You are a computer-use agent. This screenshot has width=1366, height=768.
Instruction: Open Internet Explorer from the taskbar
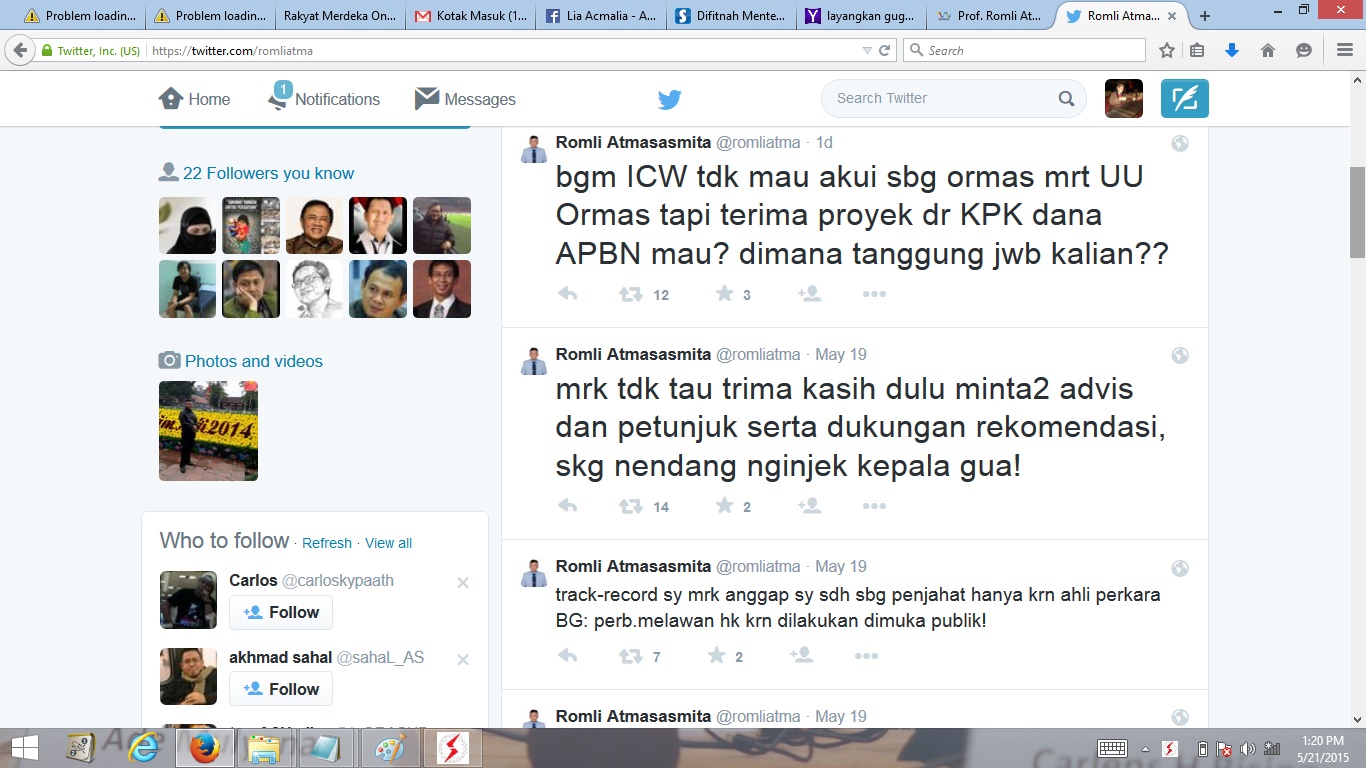(x=143, y=748)
